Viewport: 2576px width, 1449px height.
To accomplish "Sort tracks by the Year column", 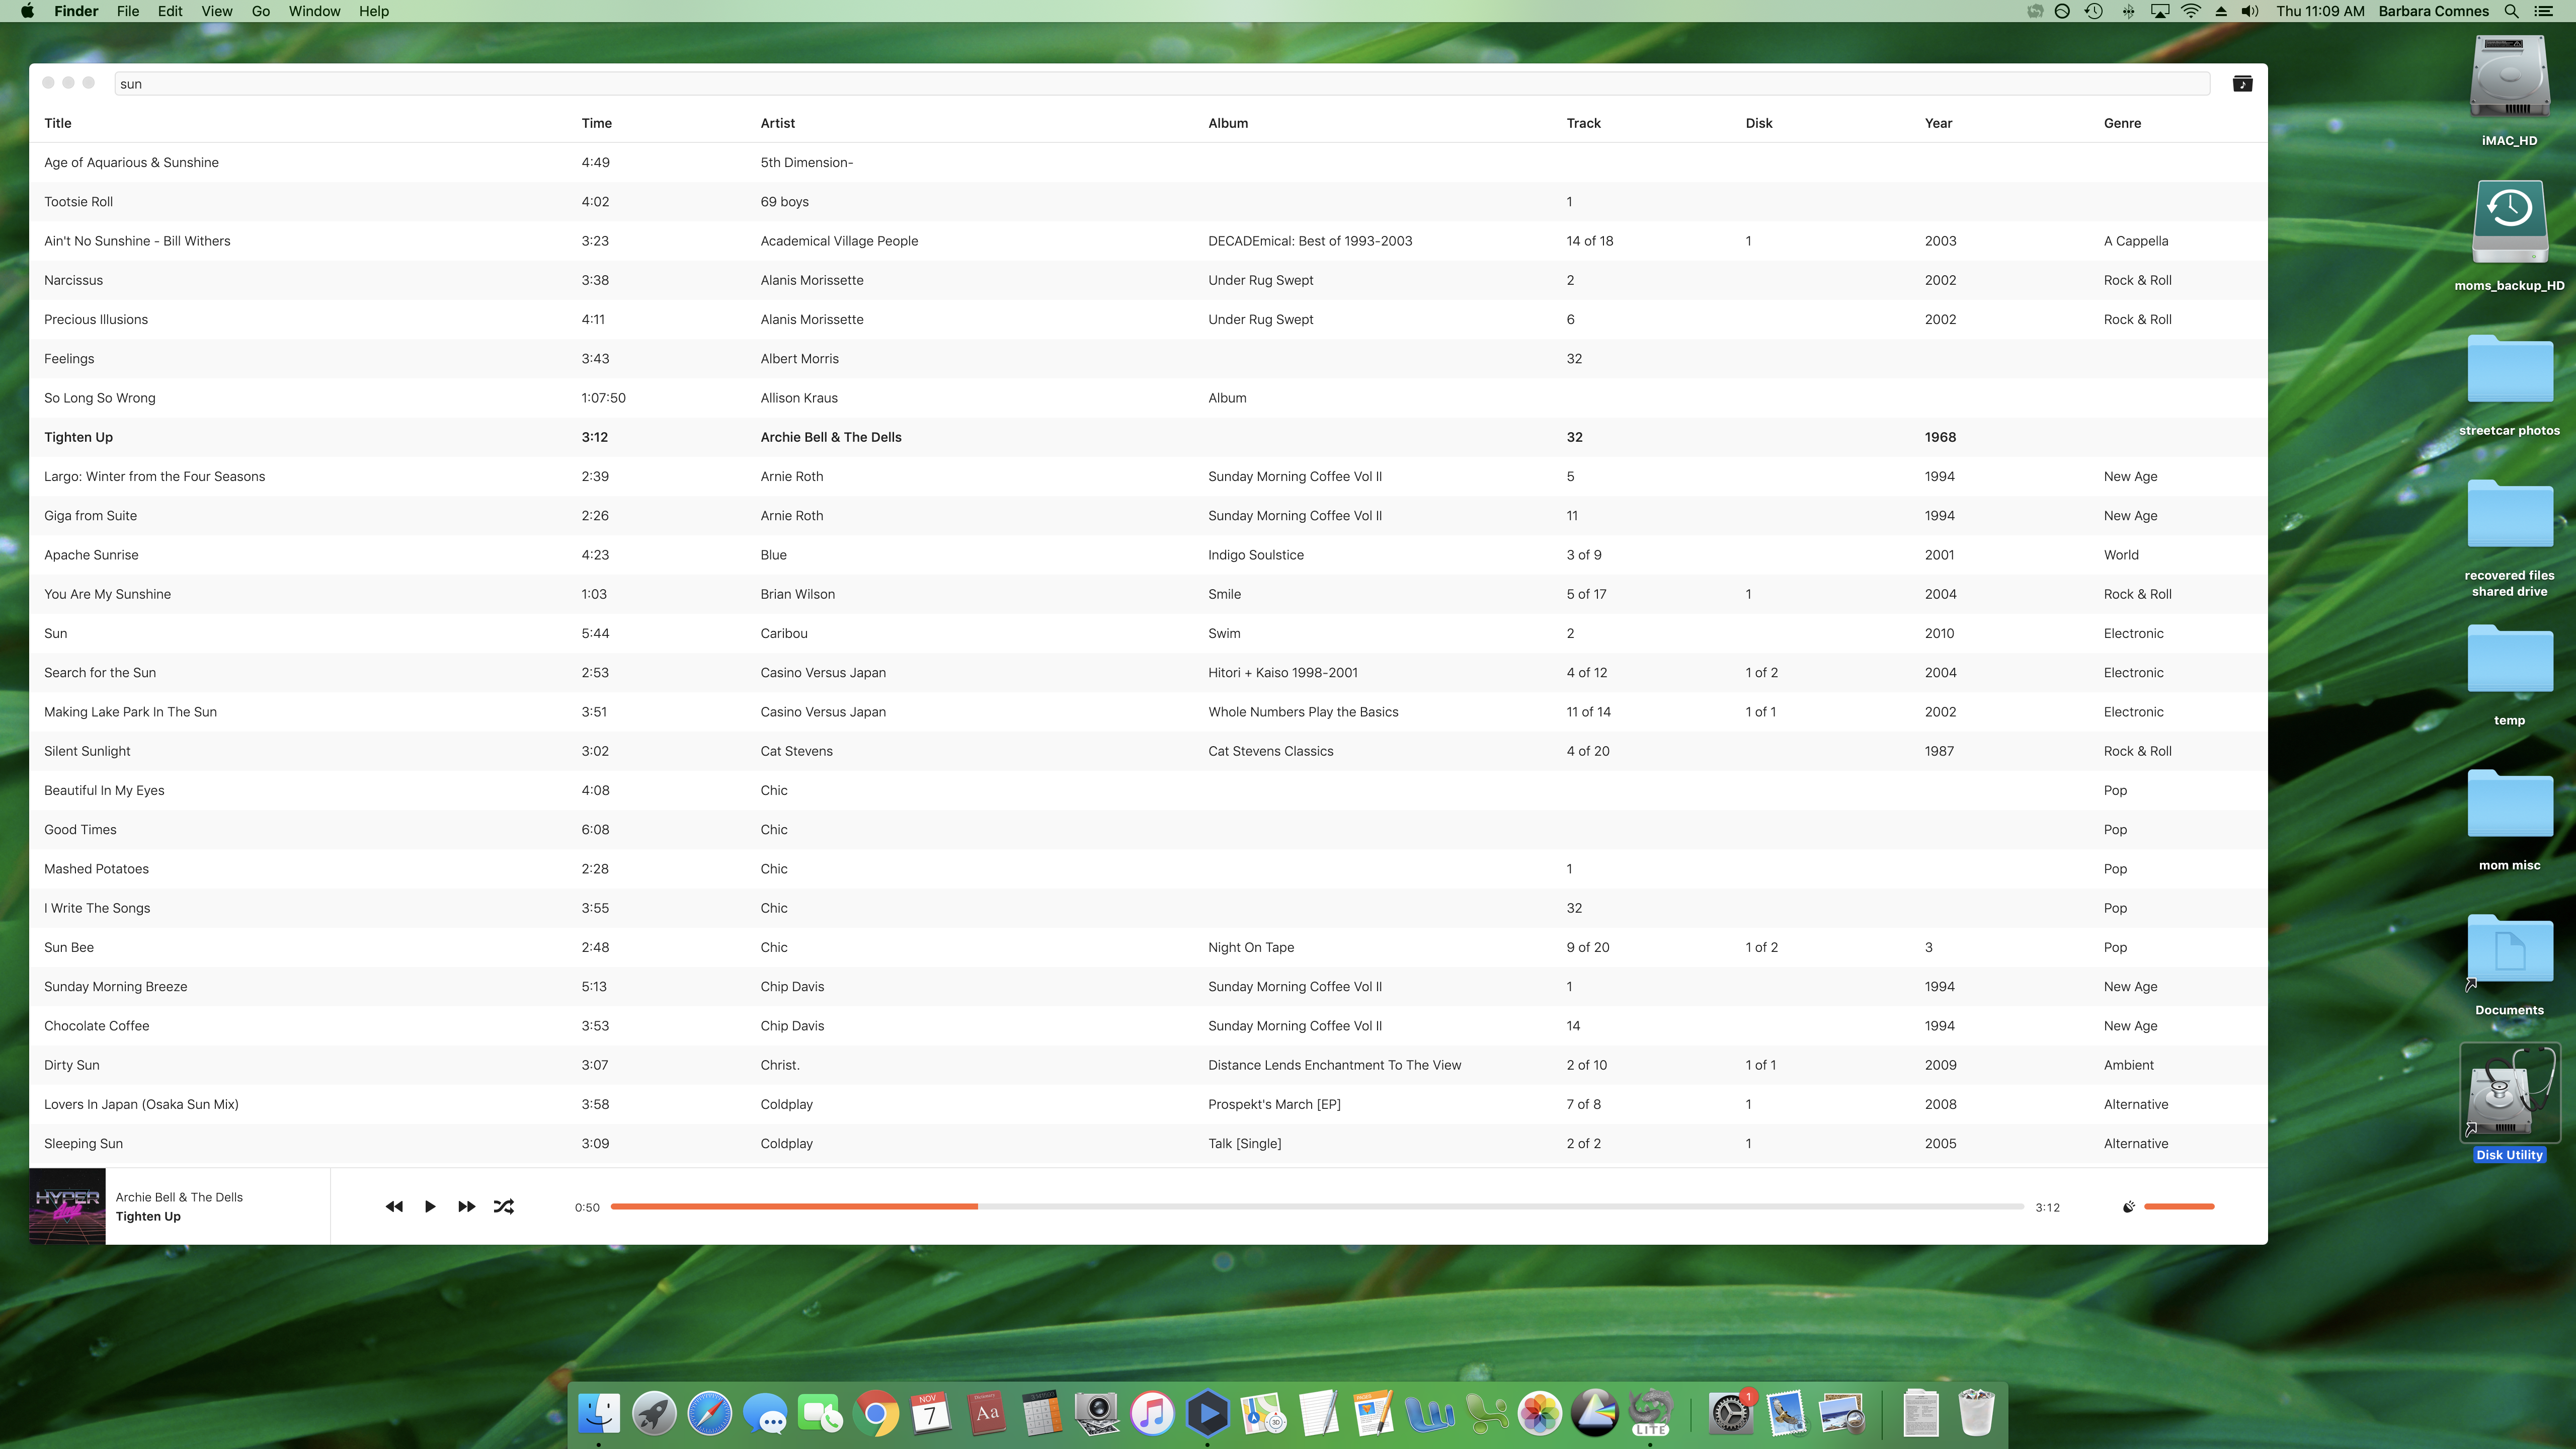I will pyautogui.click(x=1938, y=123).
